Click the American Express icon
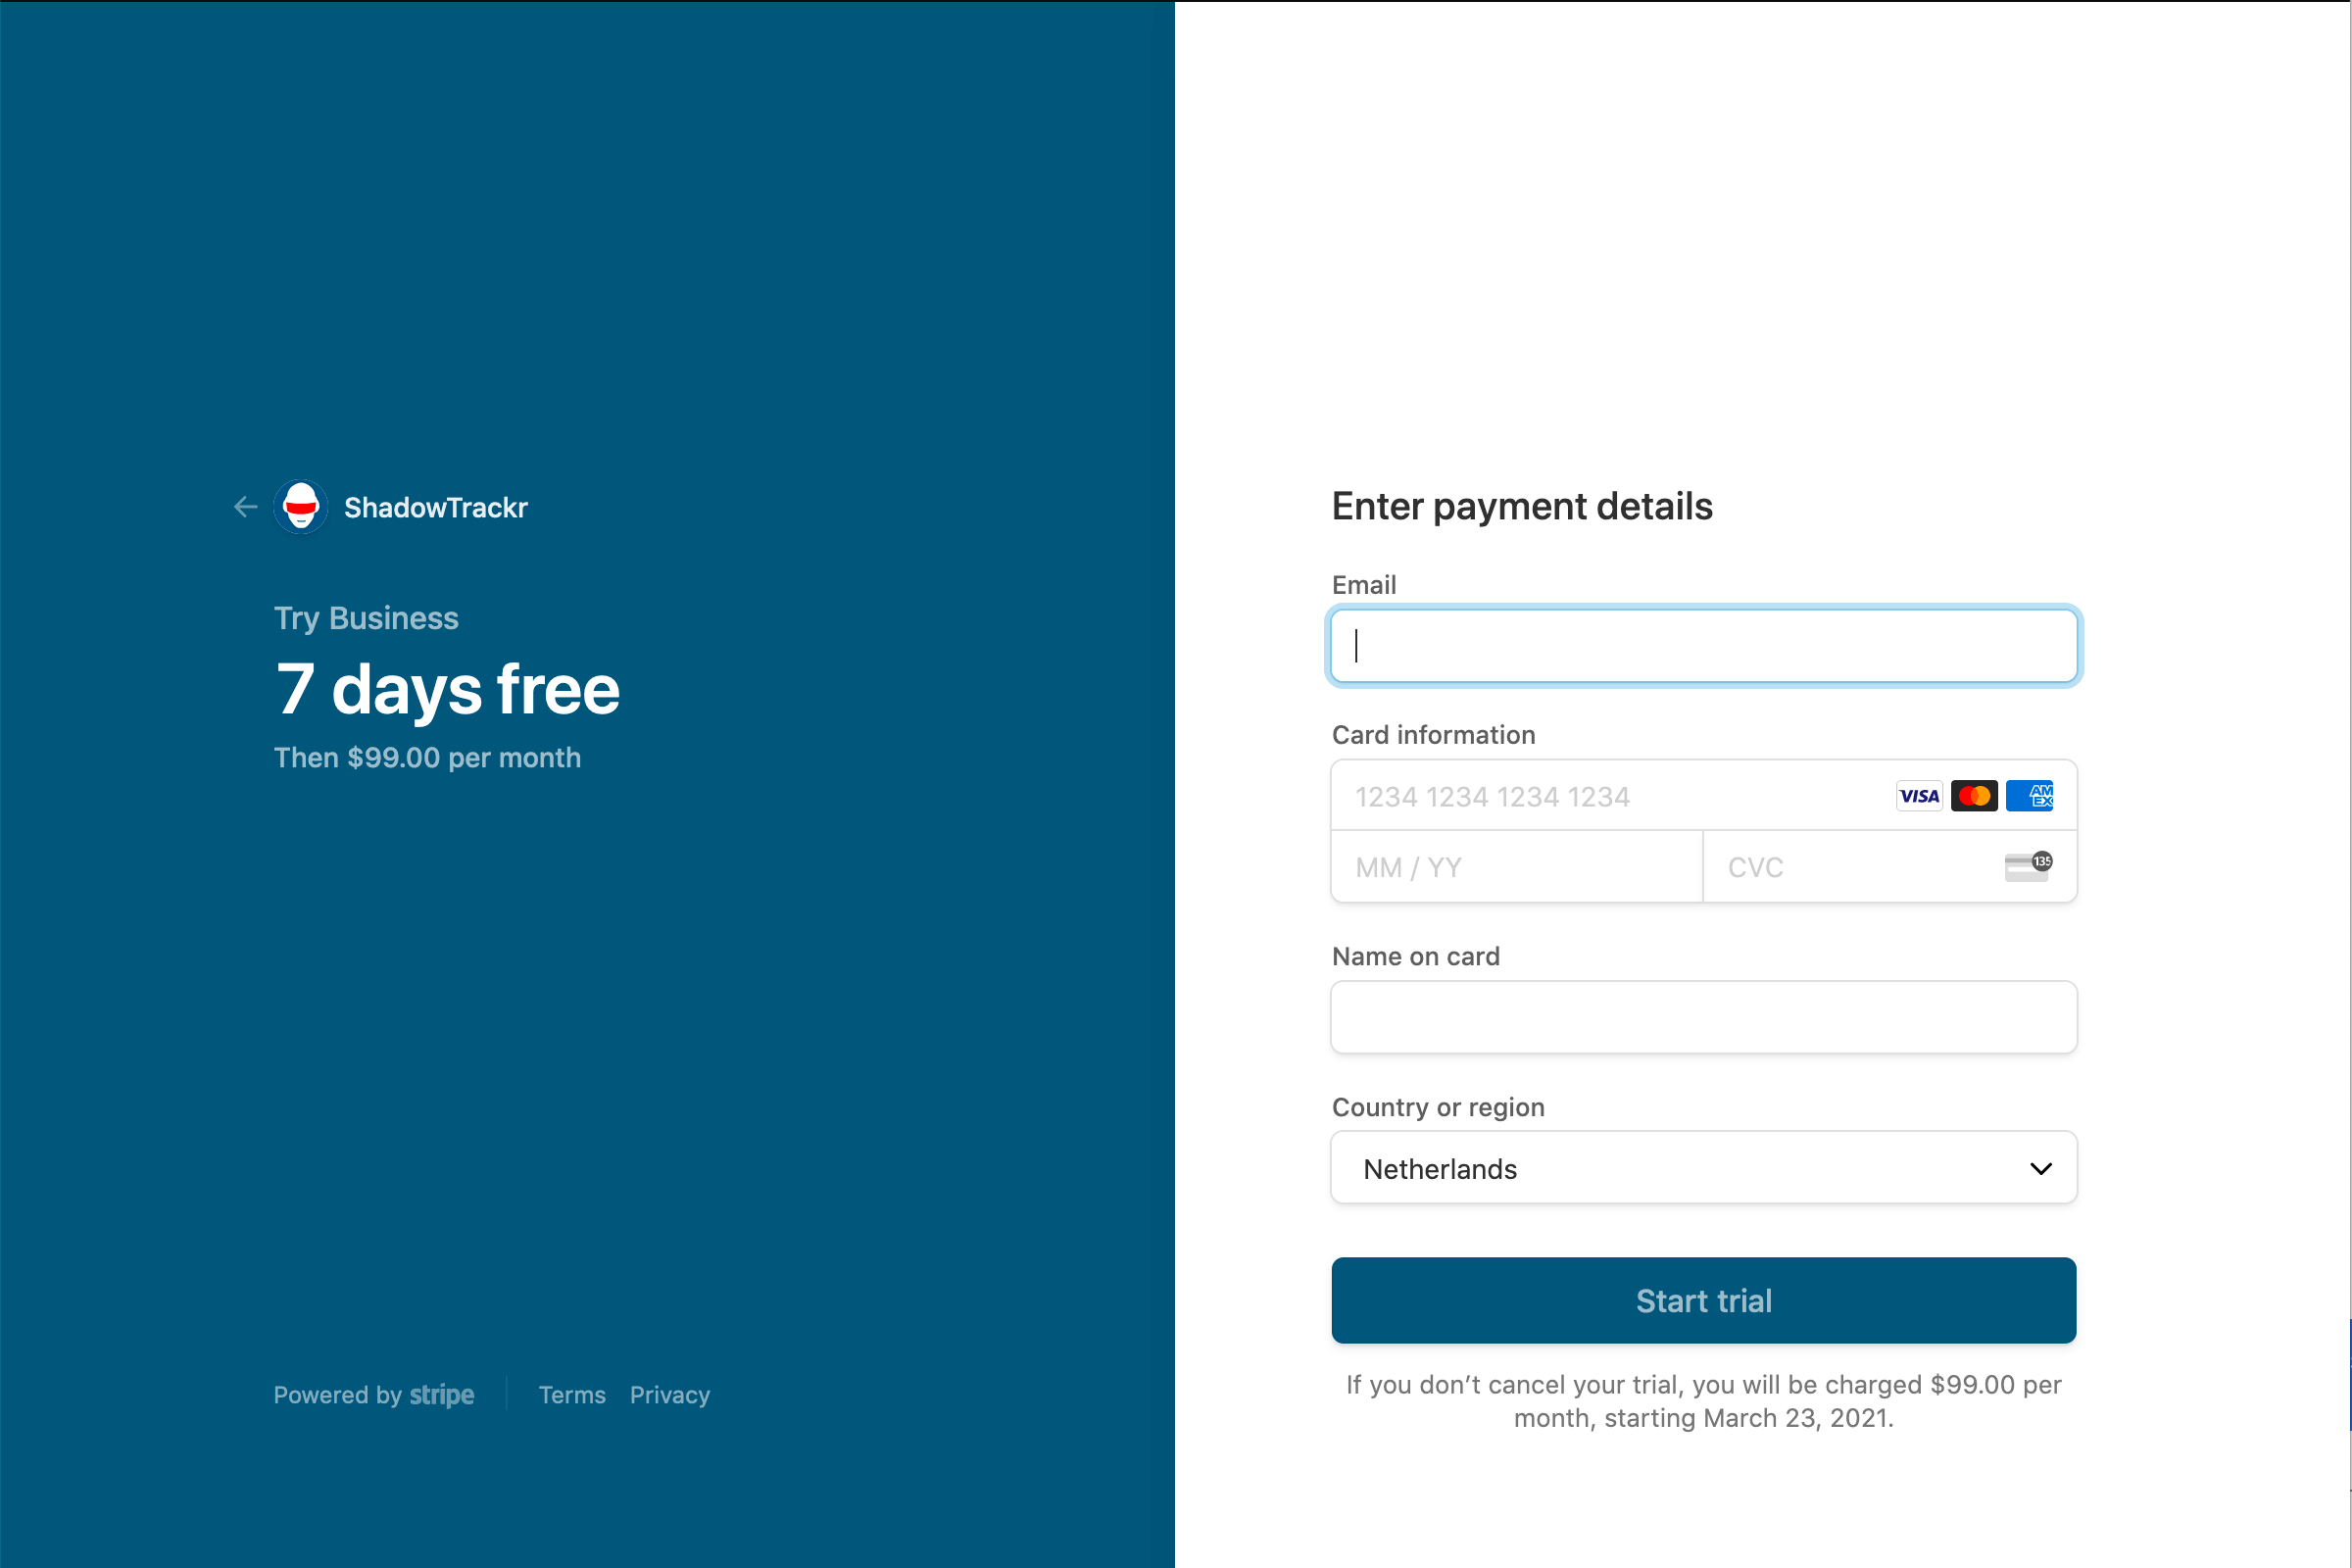 2030,795
